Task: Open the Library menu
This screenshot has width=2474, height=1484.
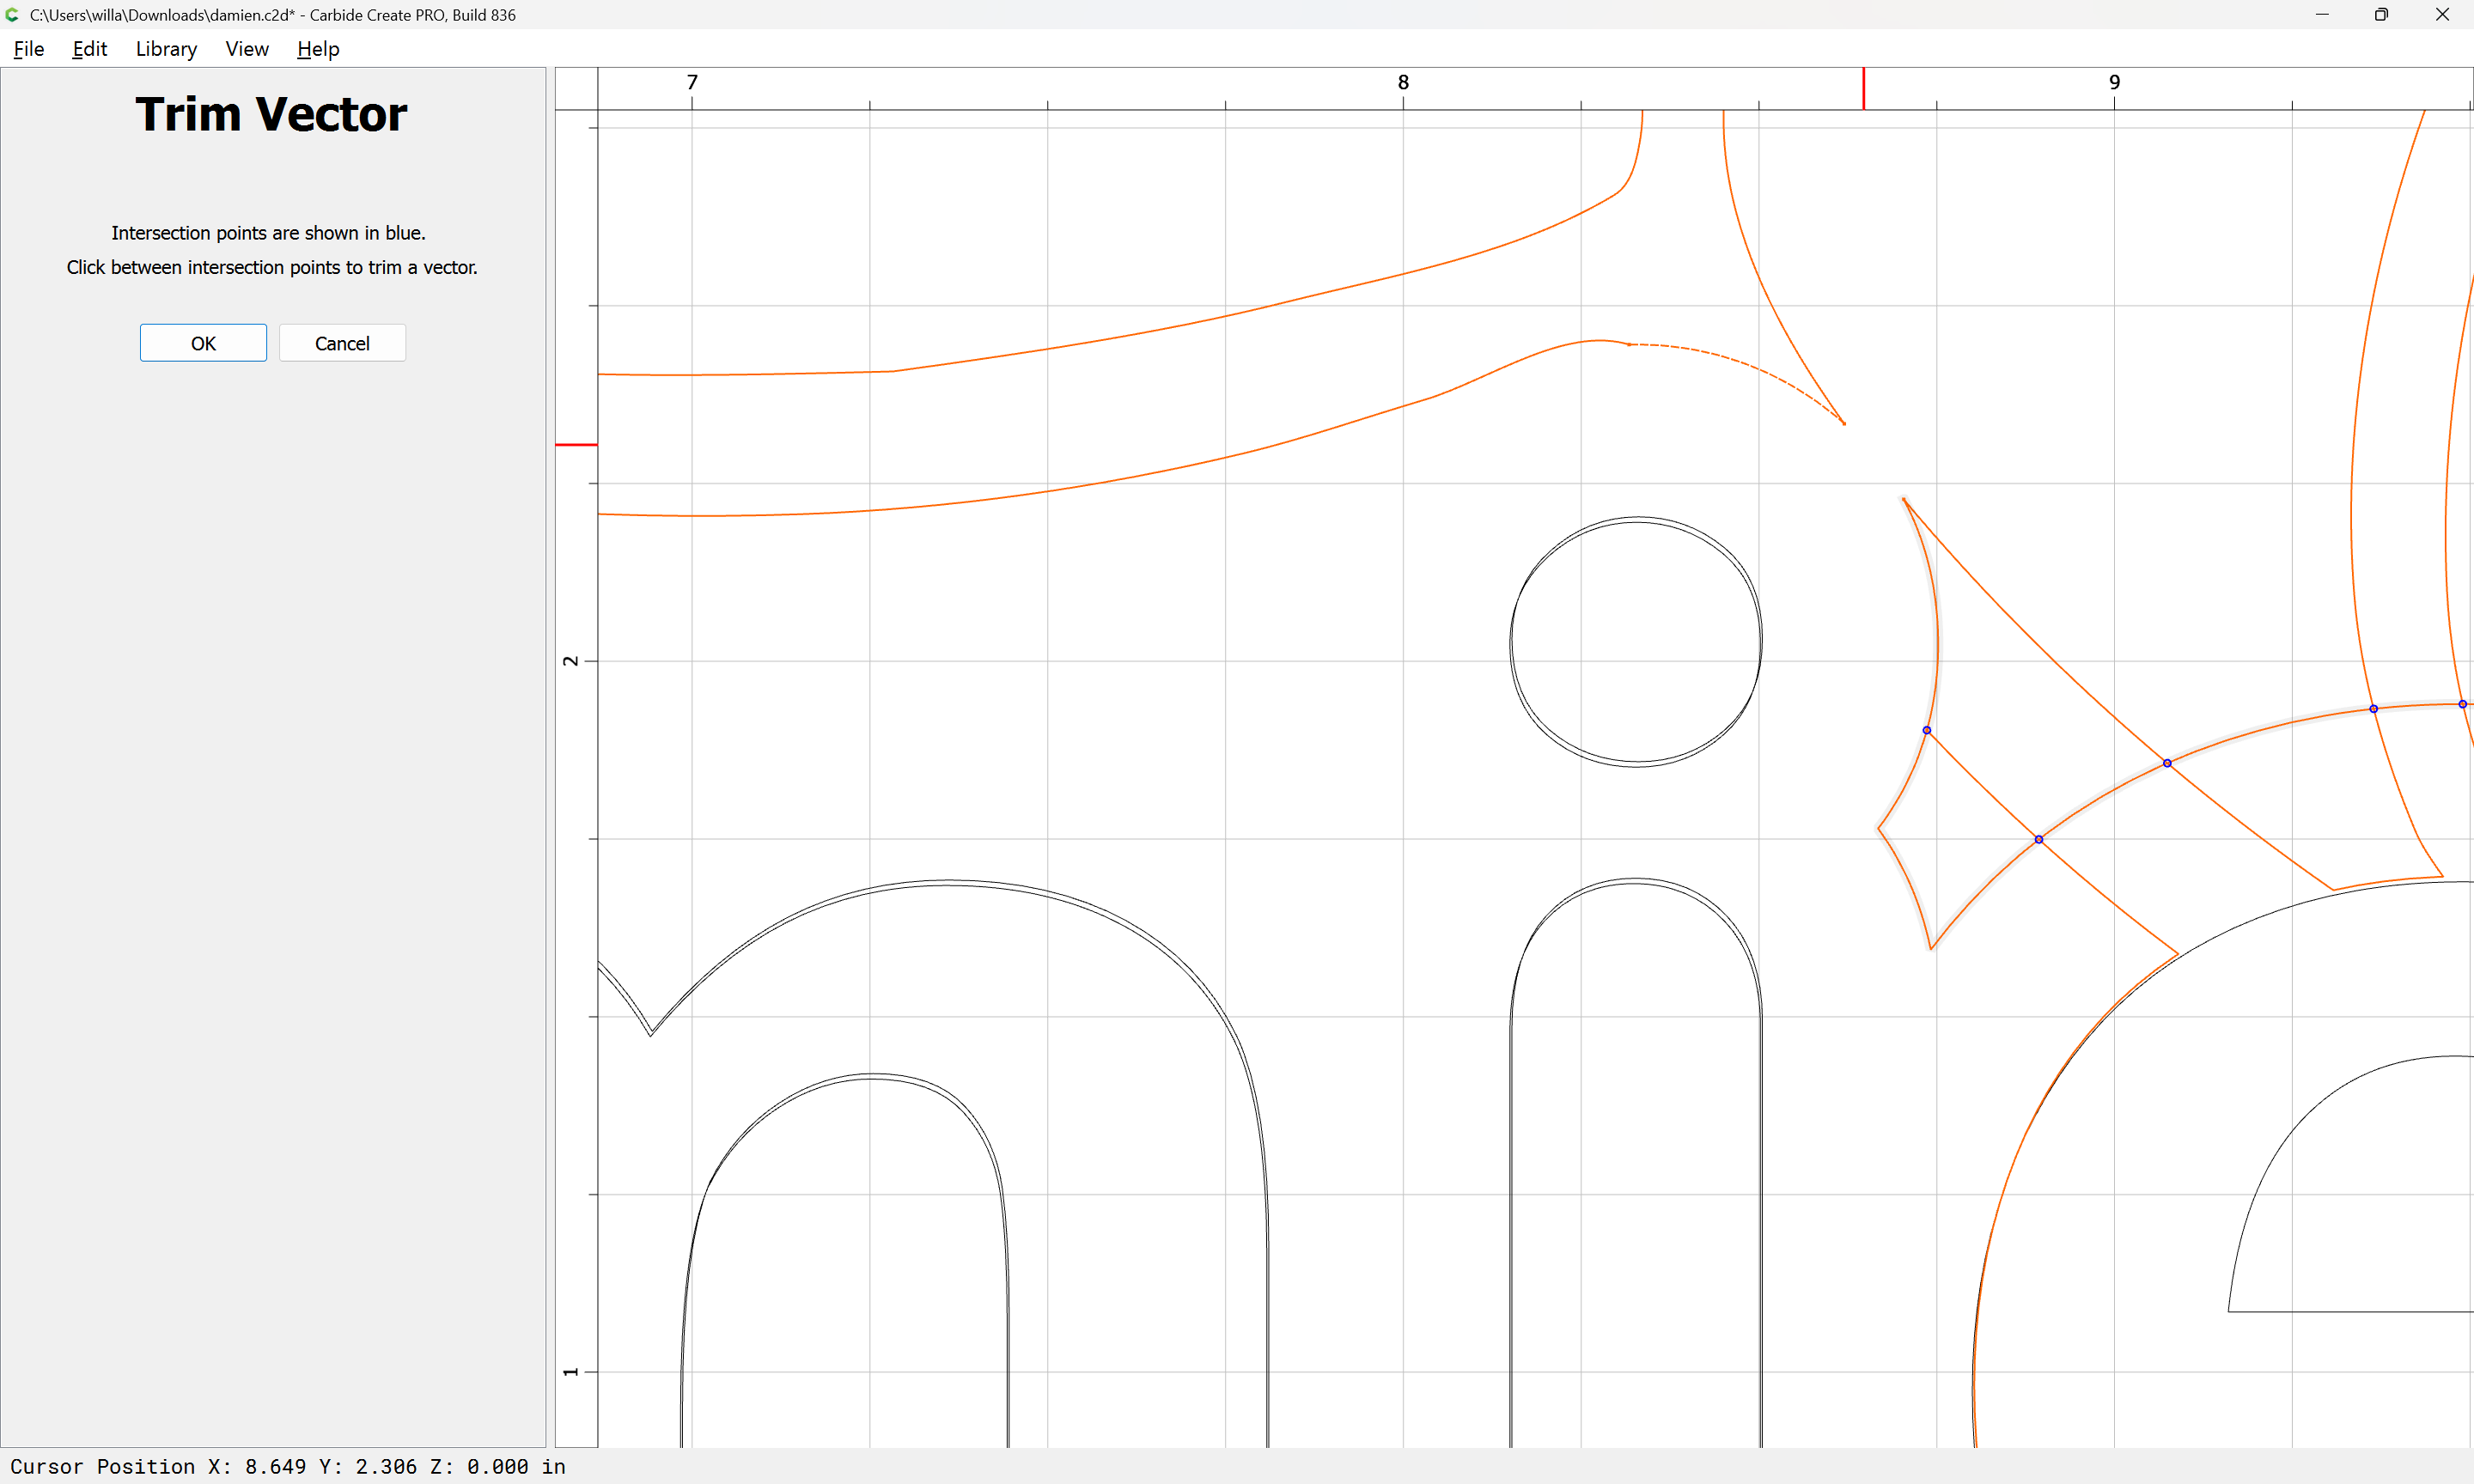Action: (x=166, y=49)
